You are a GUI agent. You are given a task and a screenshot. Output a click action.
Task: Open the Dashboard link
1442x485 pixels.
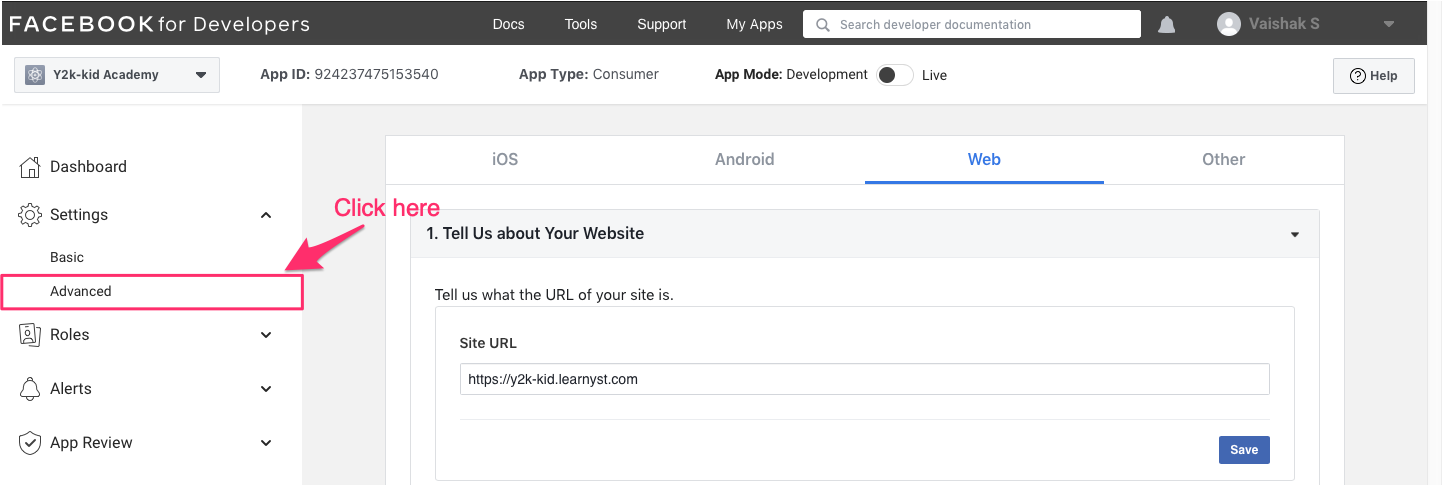[88, 167]
